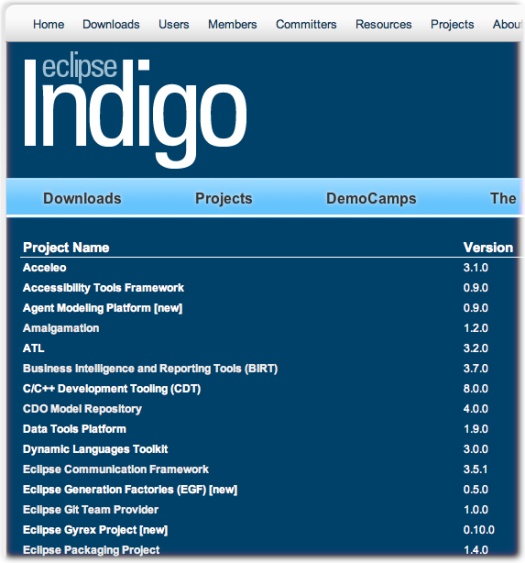The height and width of the screenshot is (563, 525).
Task: Switch to the Downloads tab under banner
Action: (82, 199)
